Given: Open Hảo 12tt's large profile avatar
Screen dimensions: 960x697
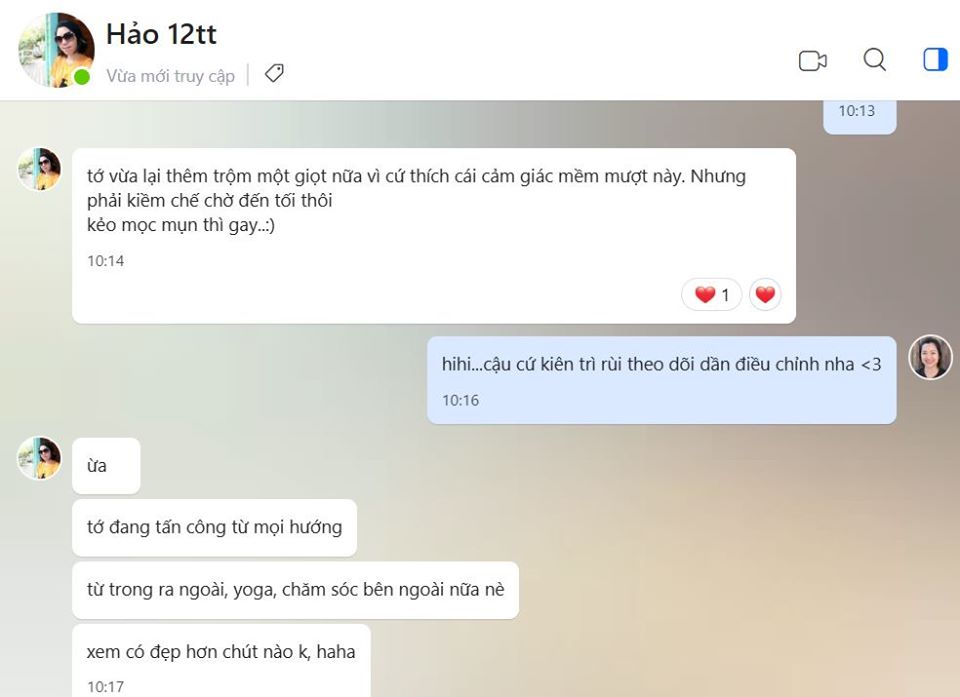Looking at the screenshot, I should pos(56,50).
